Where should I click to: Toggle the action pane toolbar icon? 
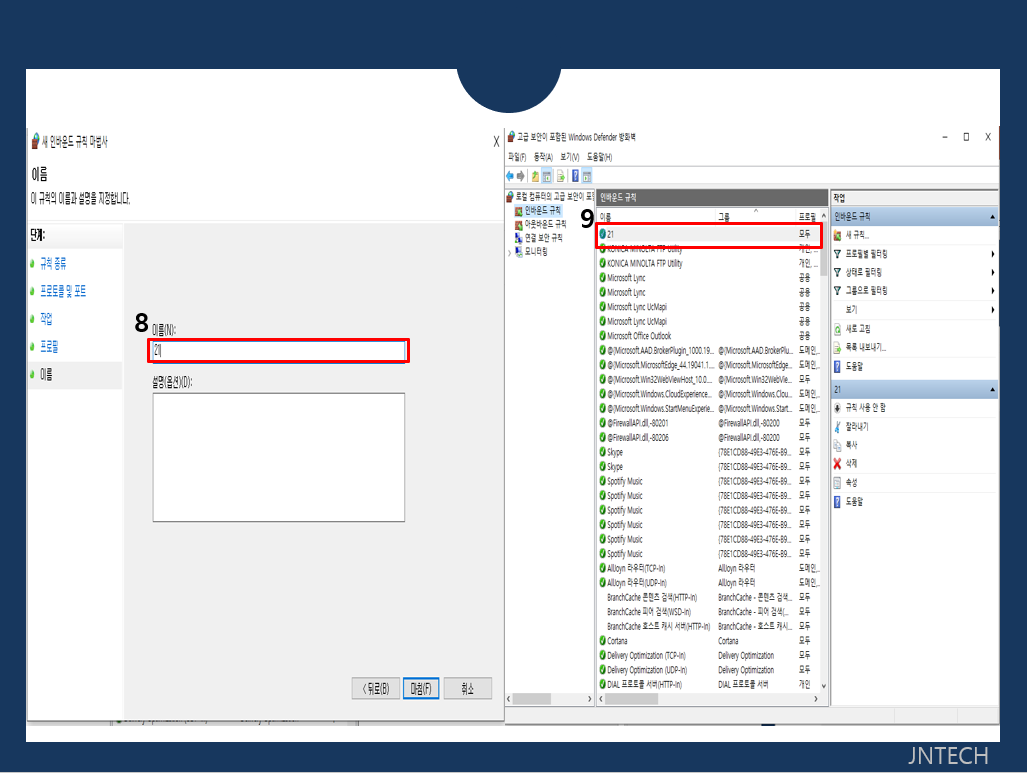(587, 176)
